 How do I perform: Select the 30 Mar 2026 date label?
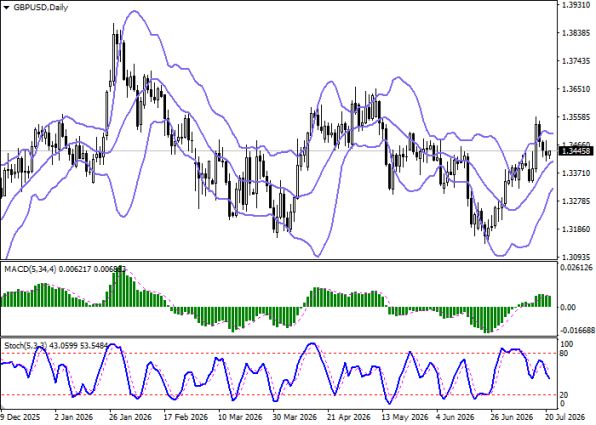click(295, 417)
